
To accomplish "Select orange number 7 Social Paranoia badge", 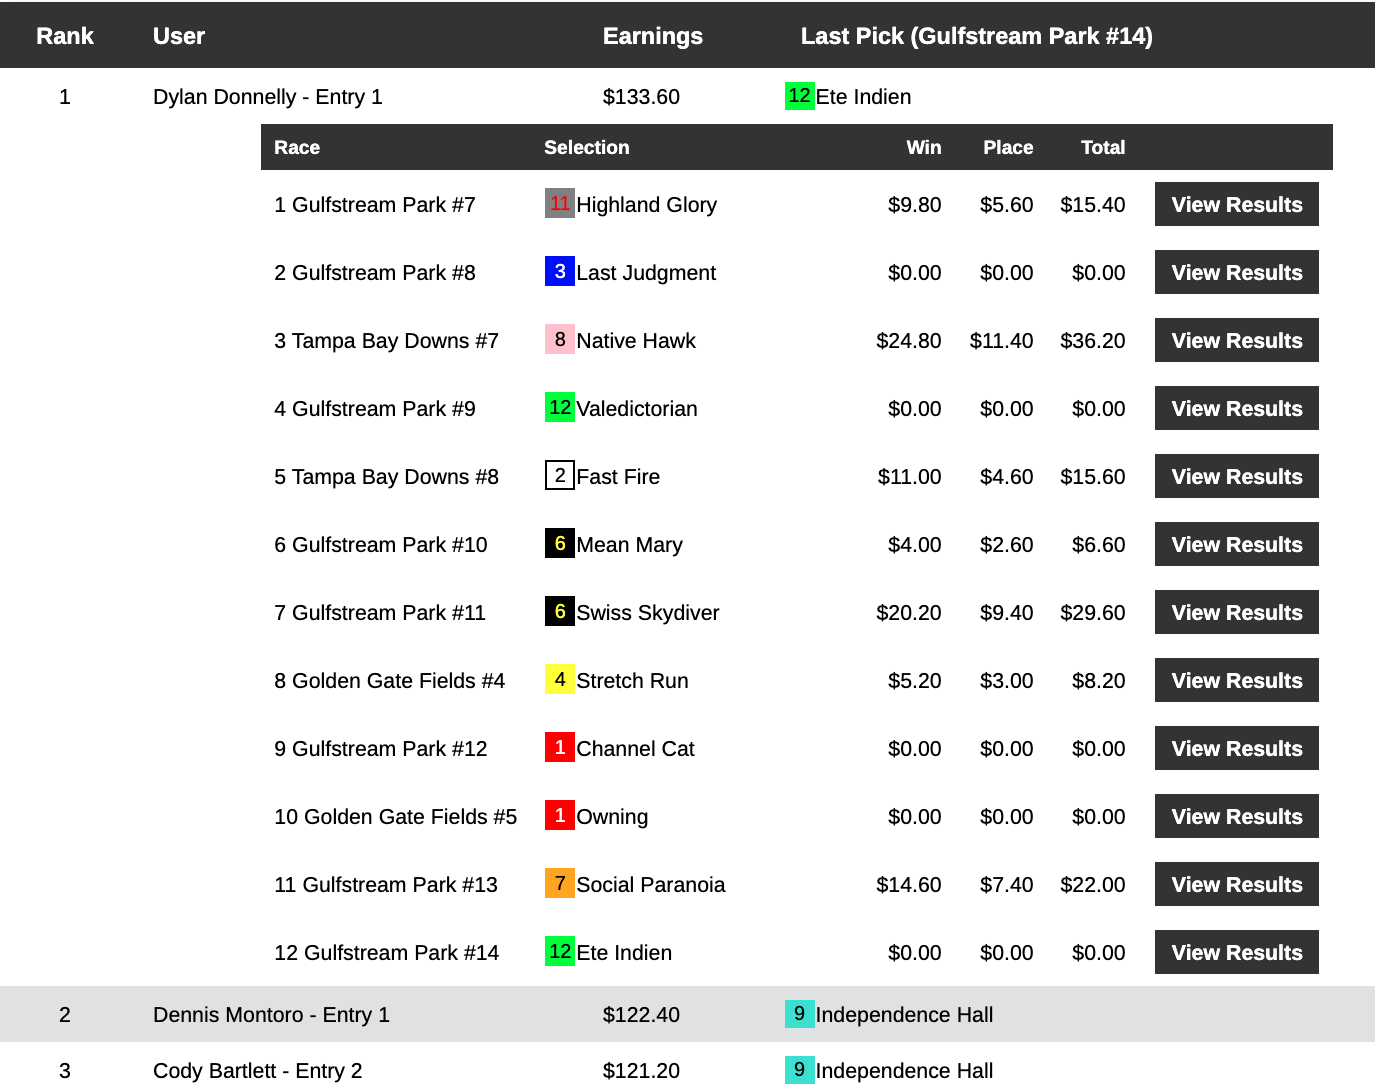I will point(559,883).
